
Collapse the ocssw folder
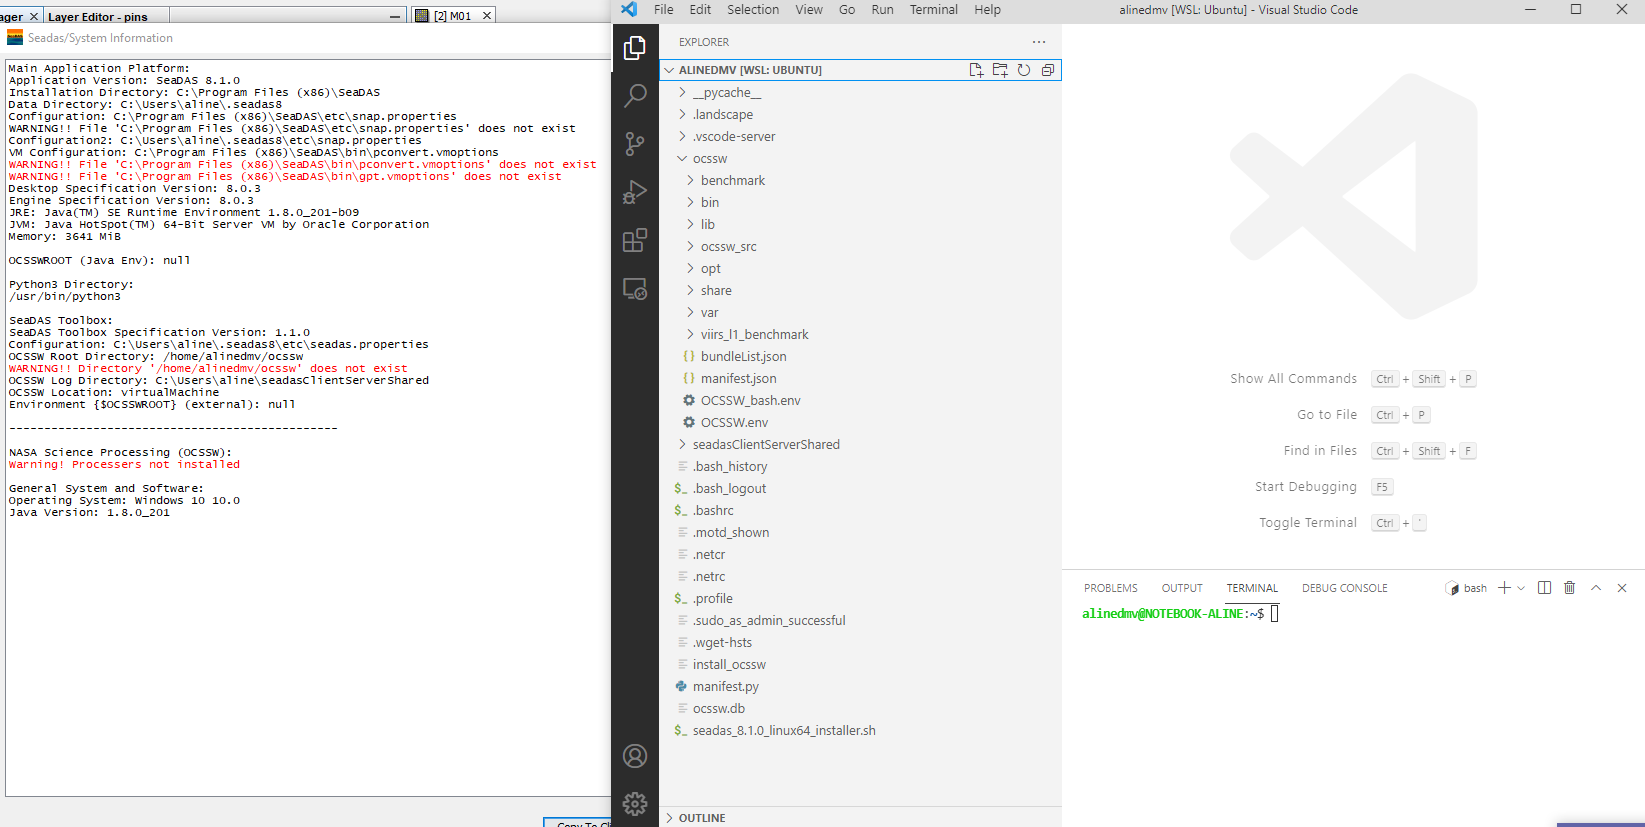pyautogui.click(x=709, y=159)
